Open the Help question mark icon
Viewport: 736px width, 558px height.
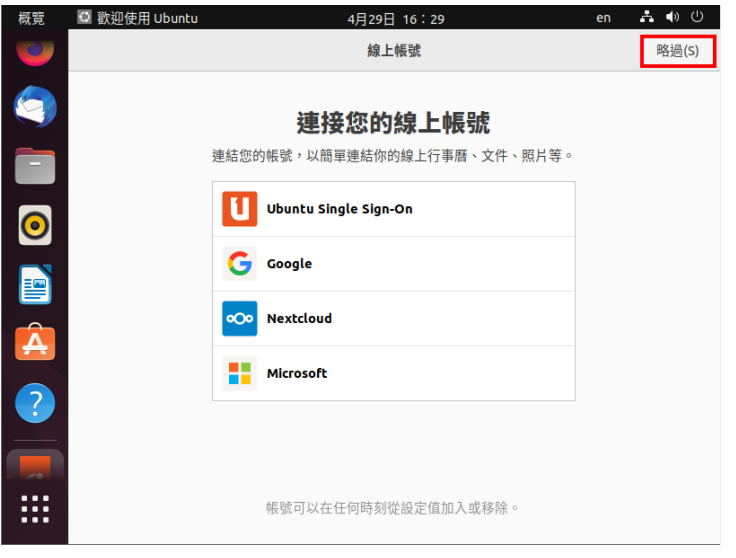(x=35, y=403)
